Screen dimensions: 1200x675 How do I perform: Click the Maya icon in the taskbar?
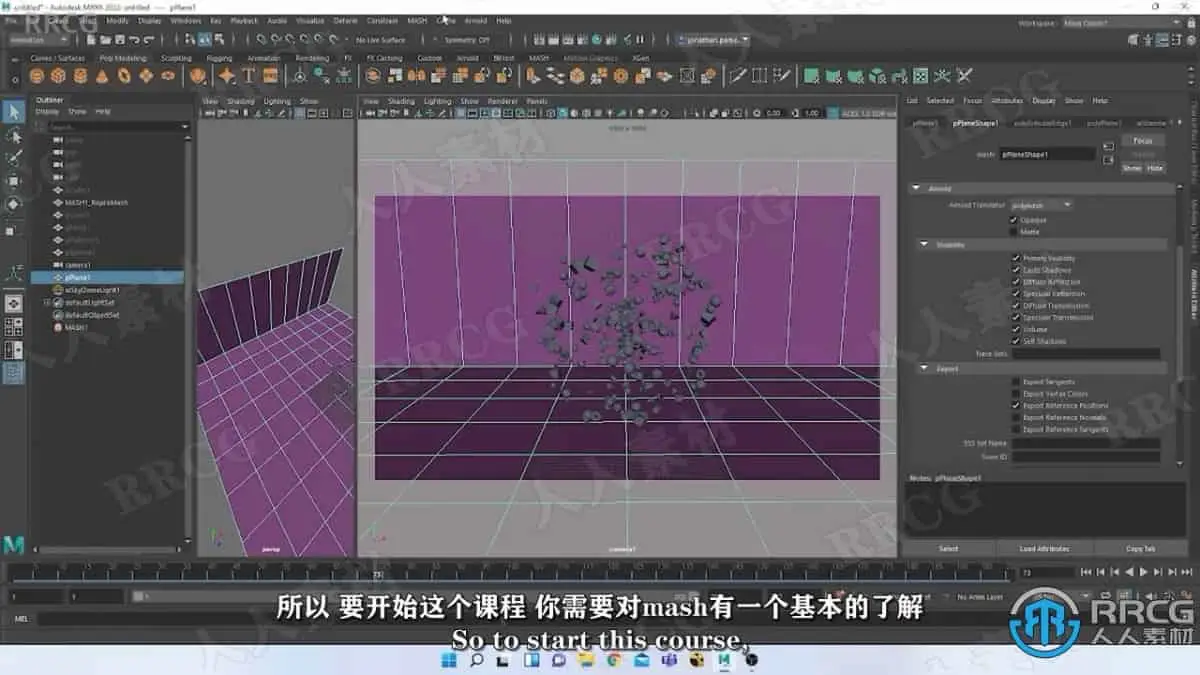pos(724,660)
